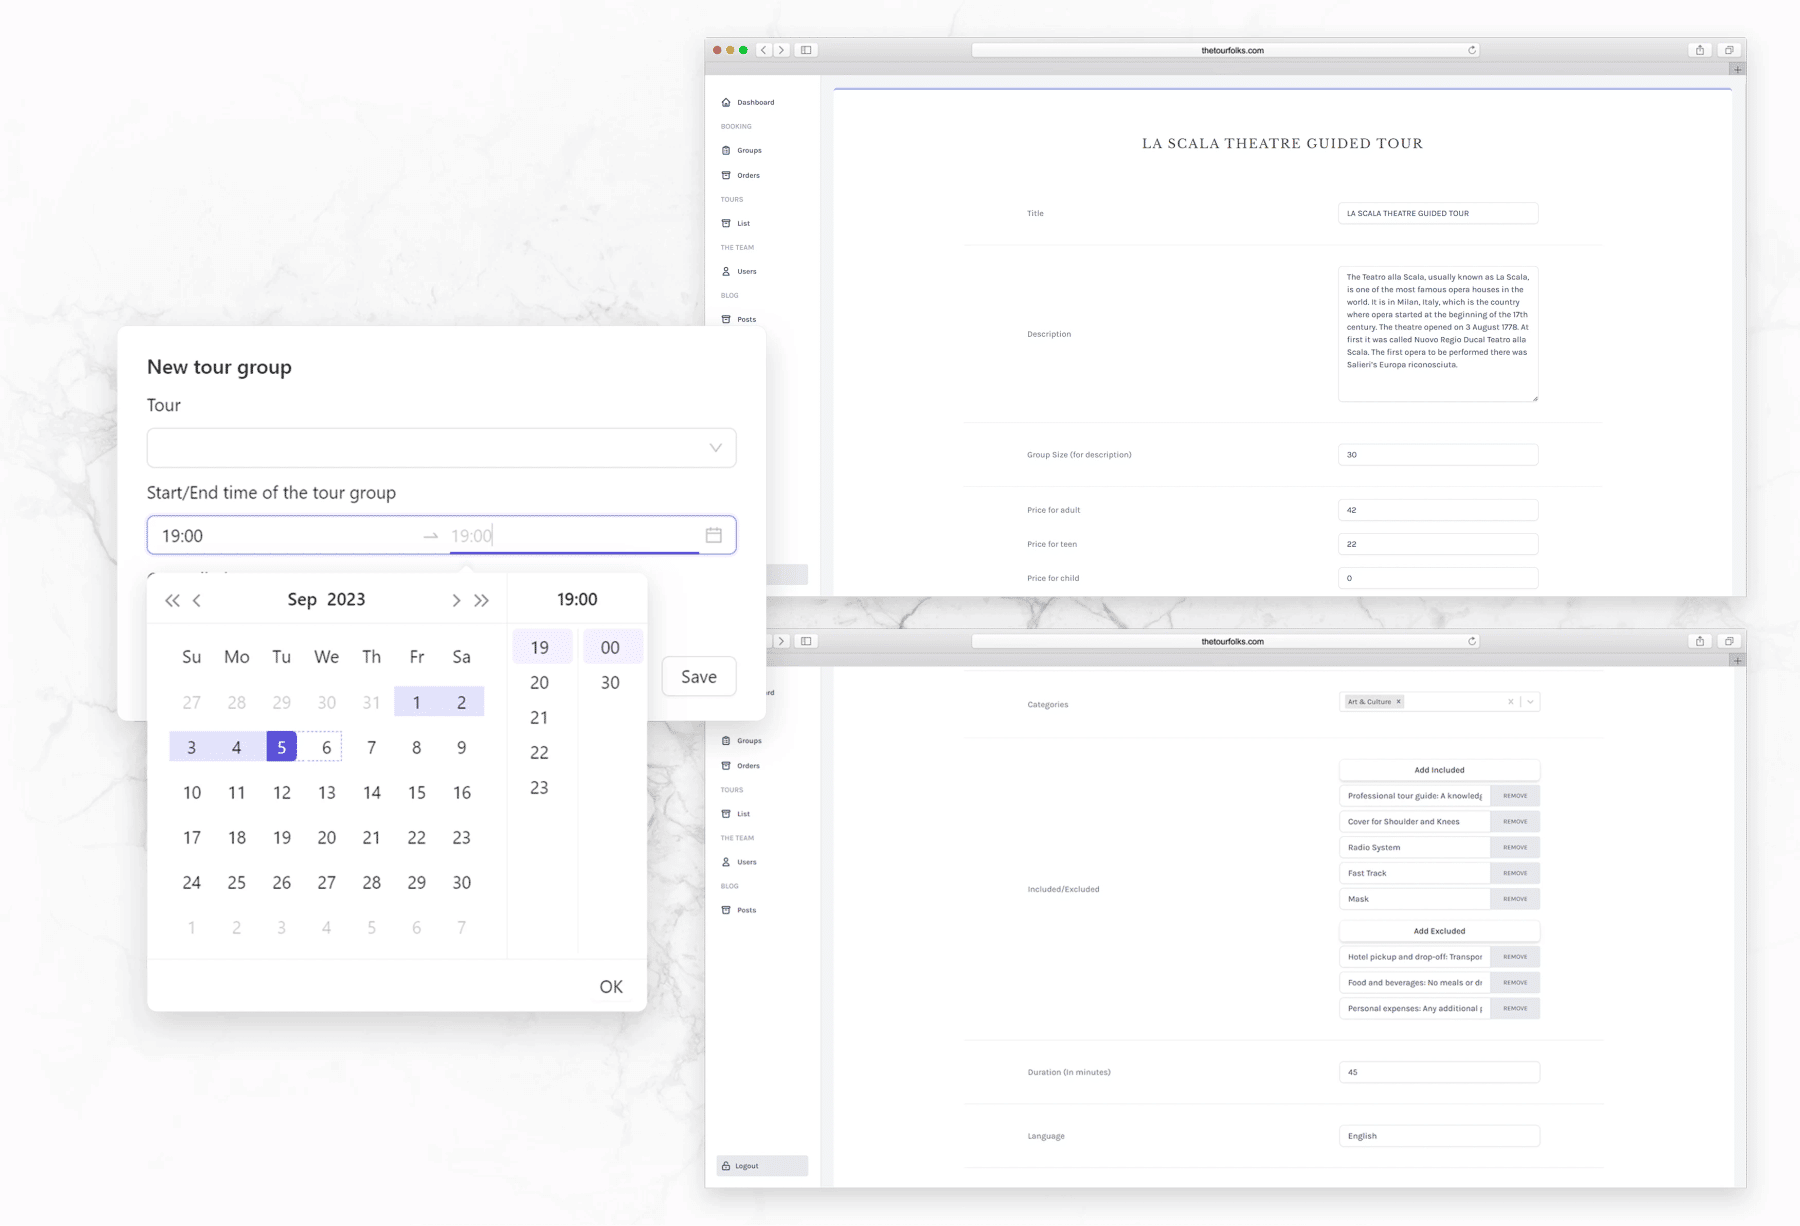Choose minute 30 in the time column

(x=610, y=682)
